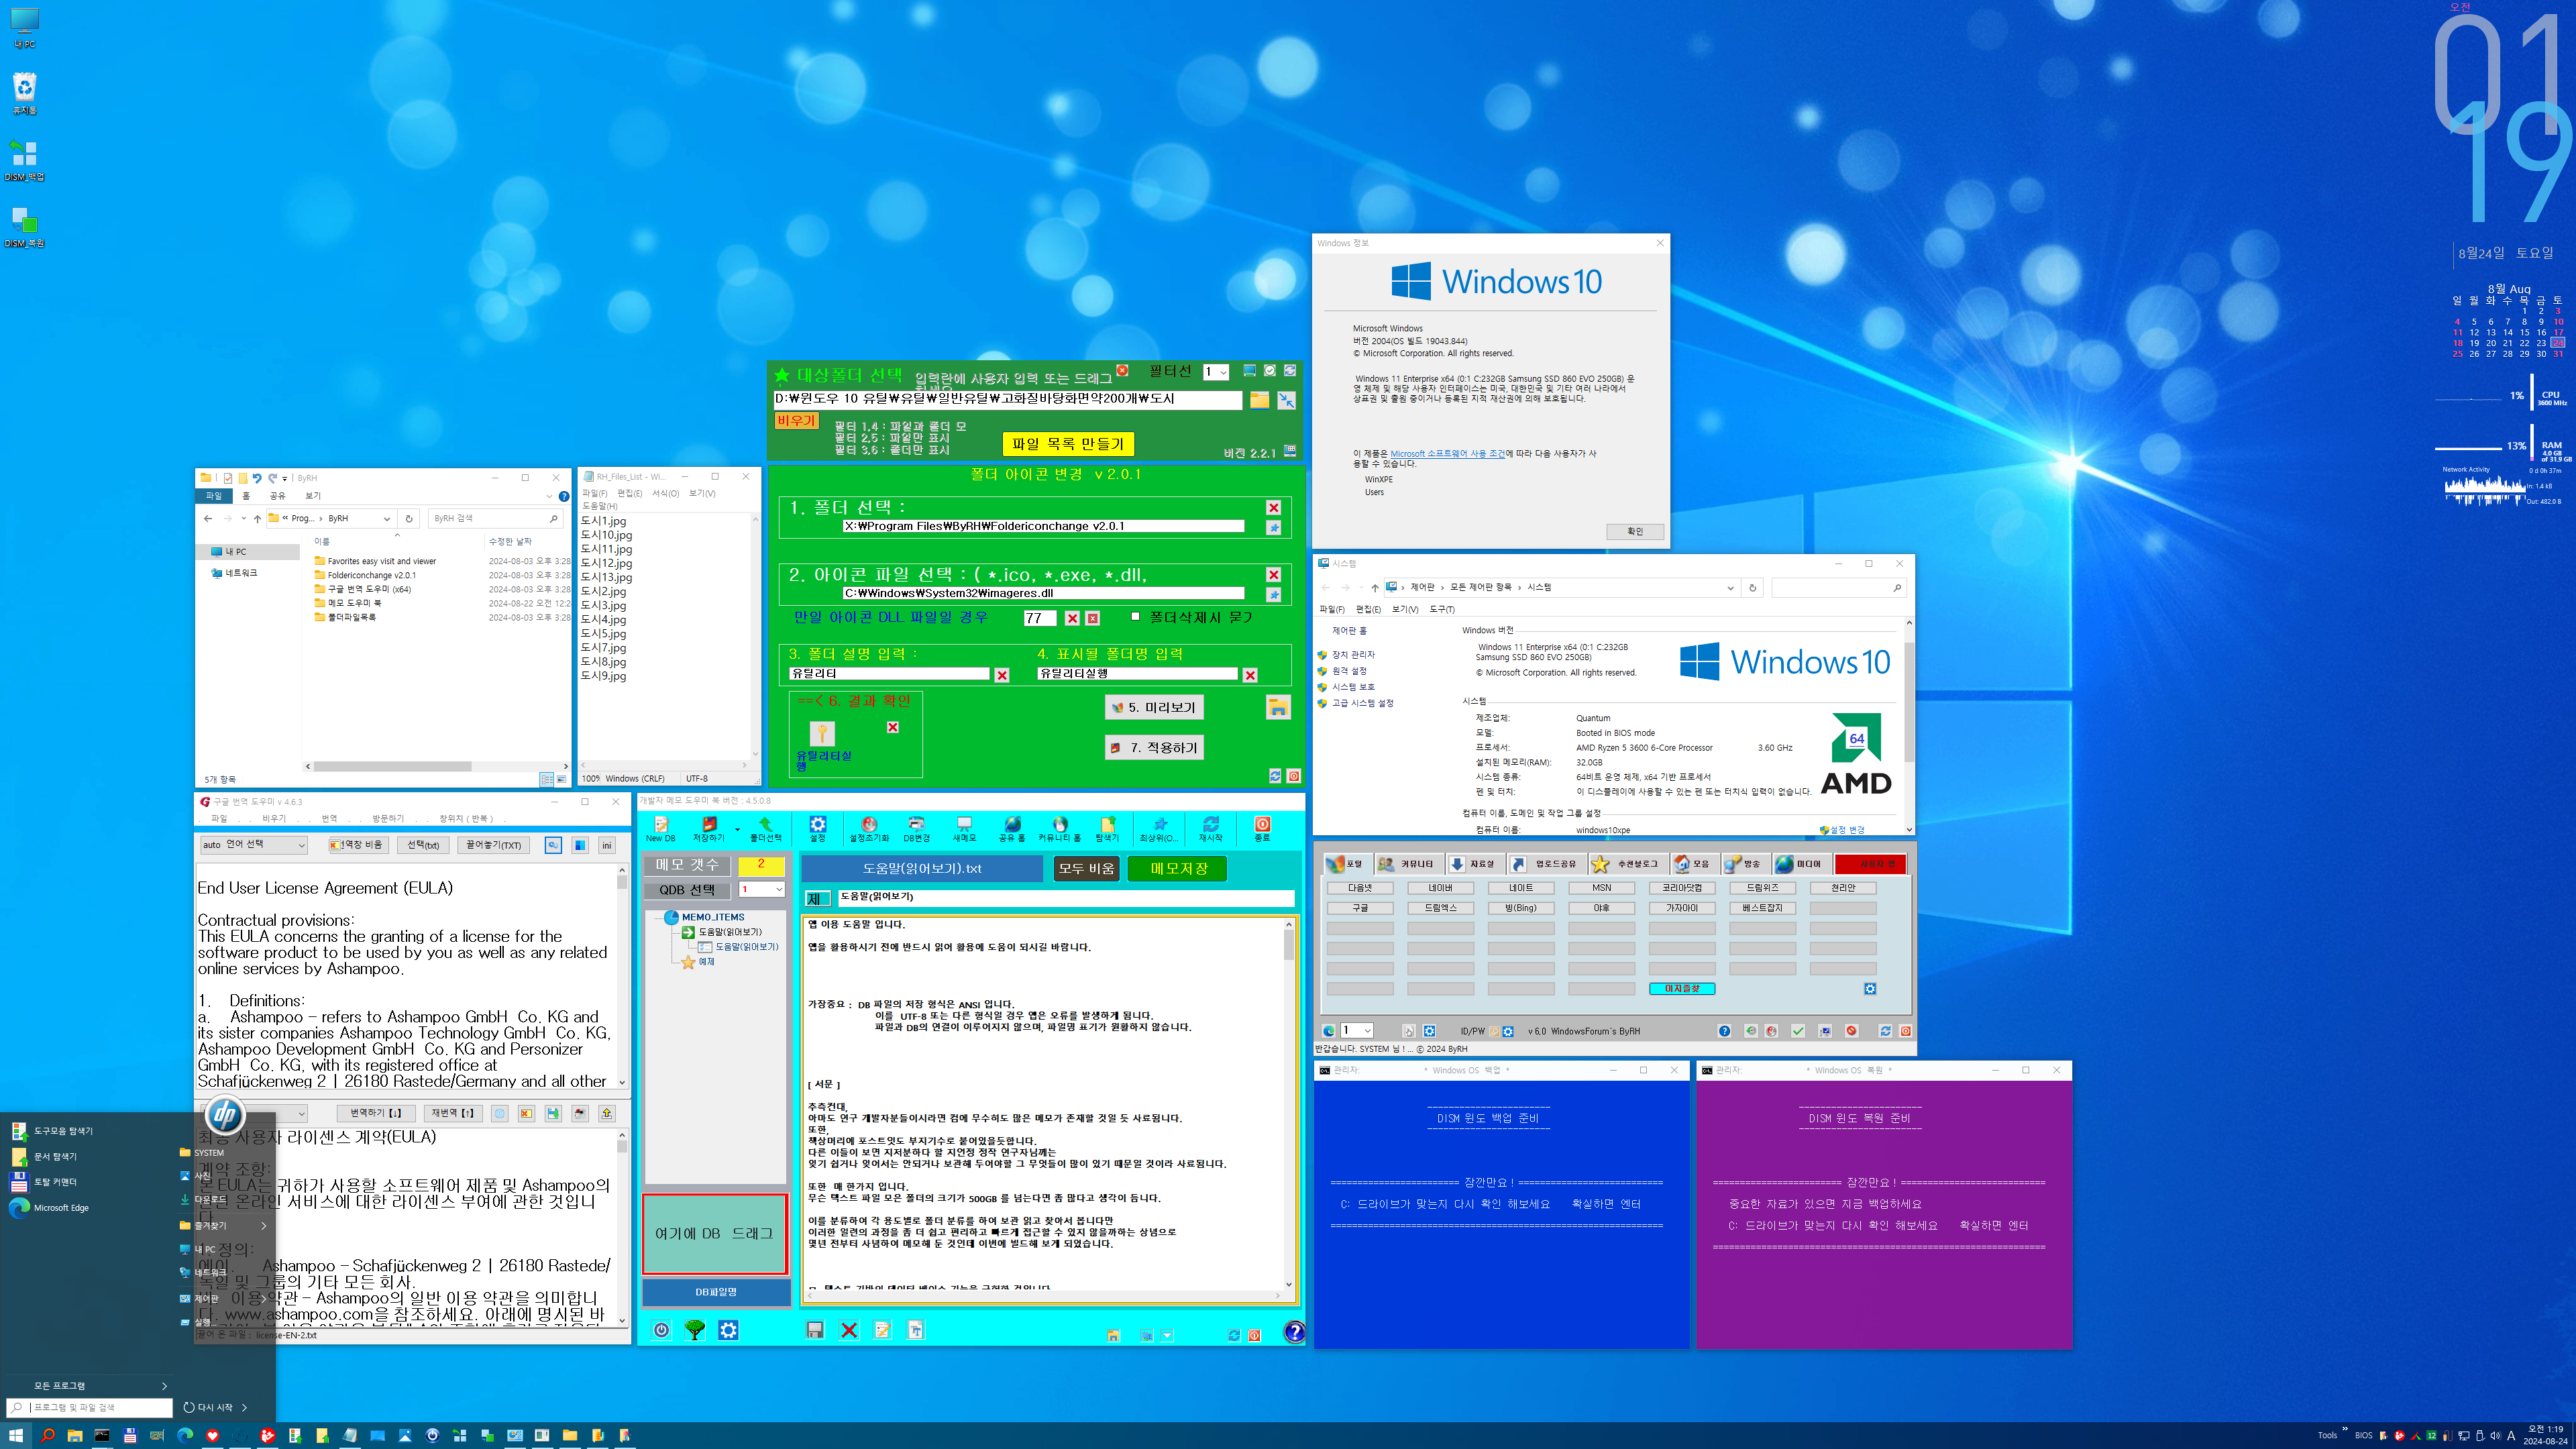The width and height of the screenshot is (2576, 1449).
Task: Expand the 모든 프로그램 arrow in Start menu
Action: pyautogui.click(x=164, y=1386)
